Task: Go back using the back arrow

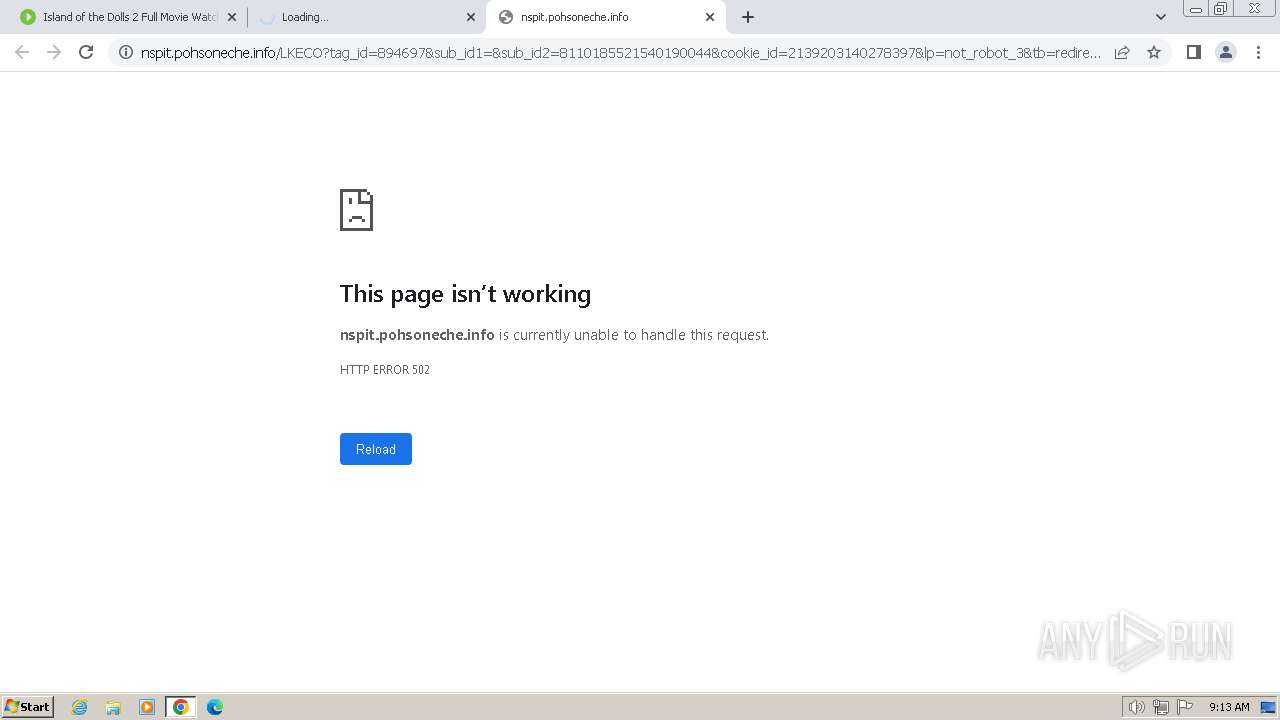Action: point(22,52)
